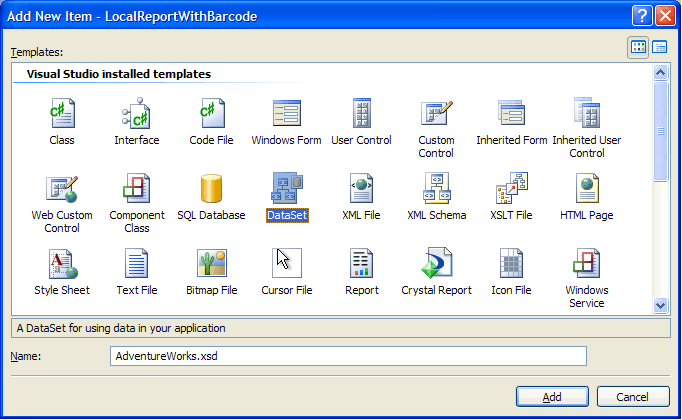Pick the XSLT File template icon

[x=512, y=188]
